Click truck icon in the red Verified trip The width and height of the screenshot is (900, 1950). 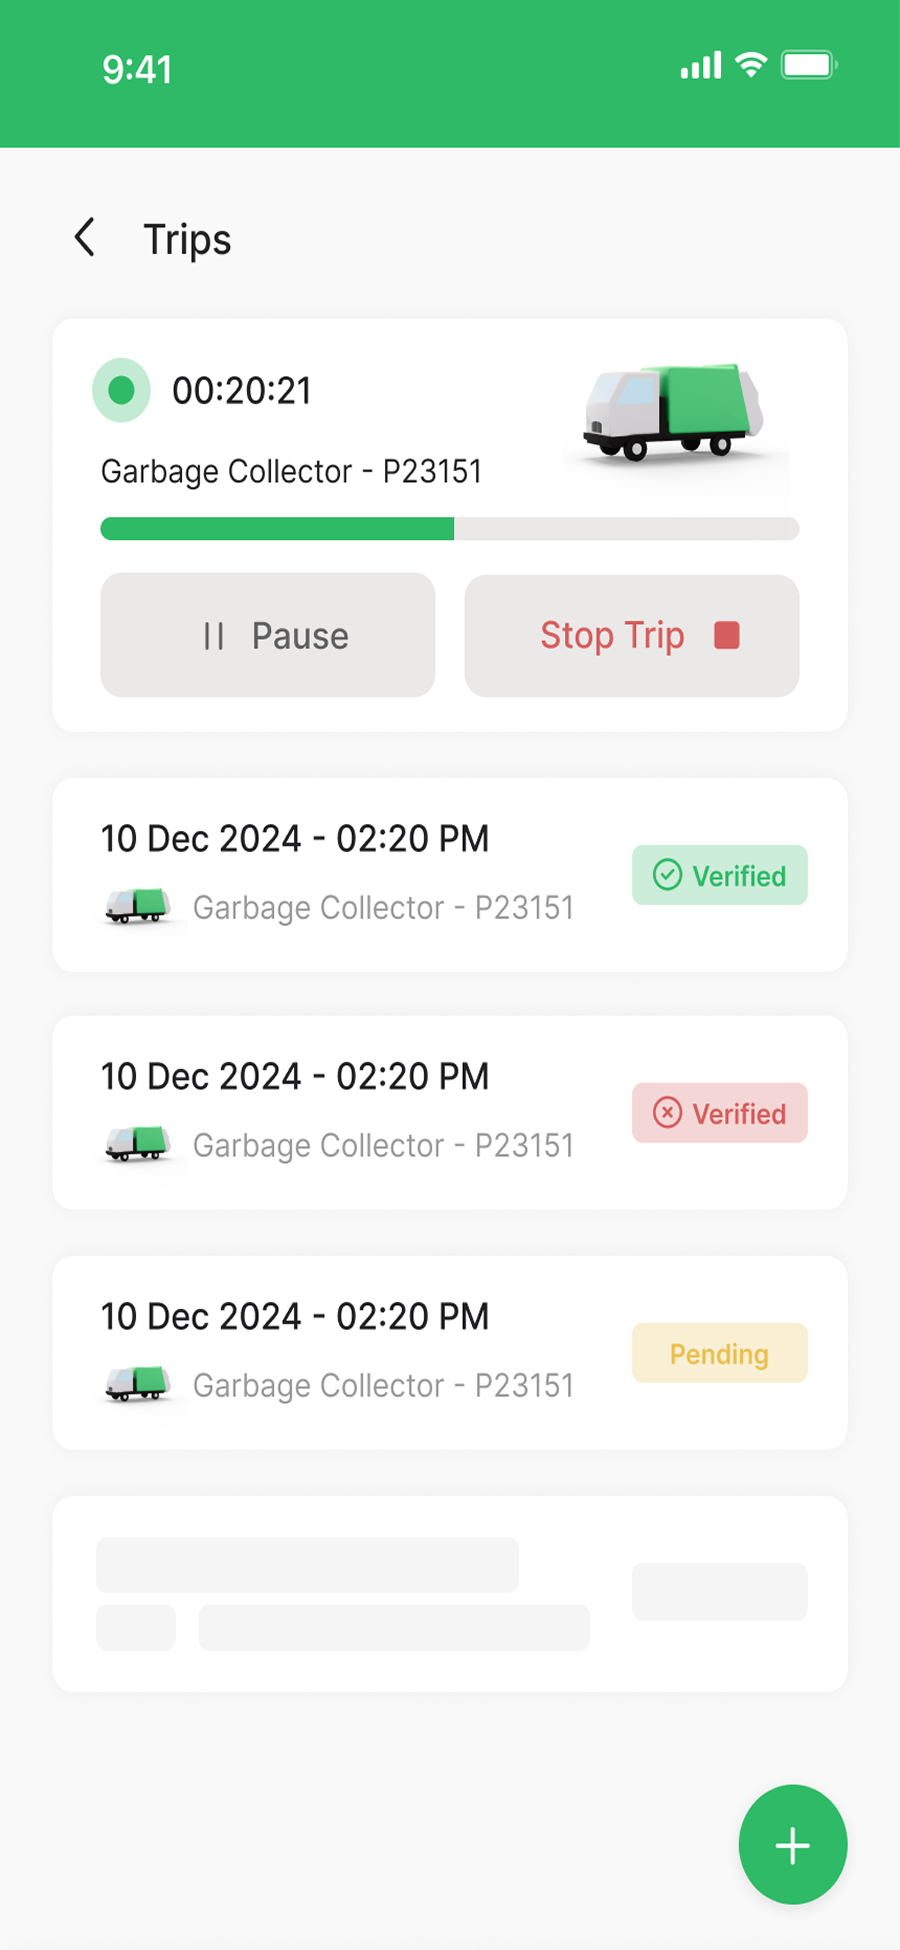coord(138,1143)
